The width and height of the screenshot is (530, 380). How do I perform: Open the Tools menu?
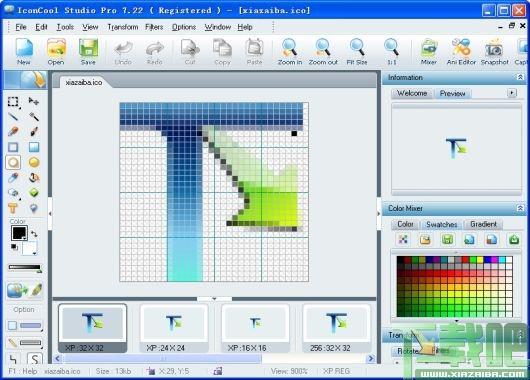tap(65, 27)
